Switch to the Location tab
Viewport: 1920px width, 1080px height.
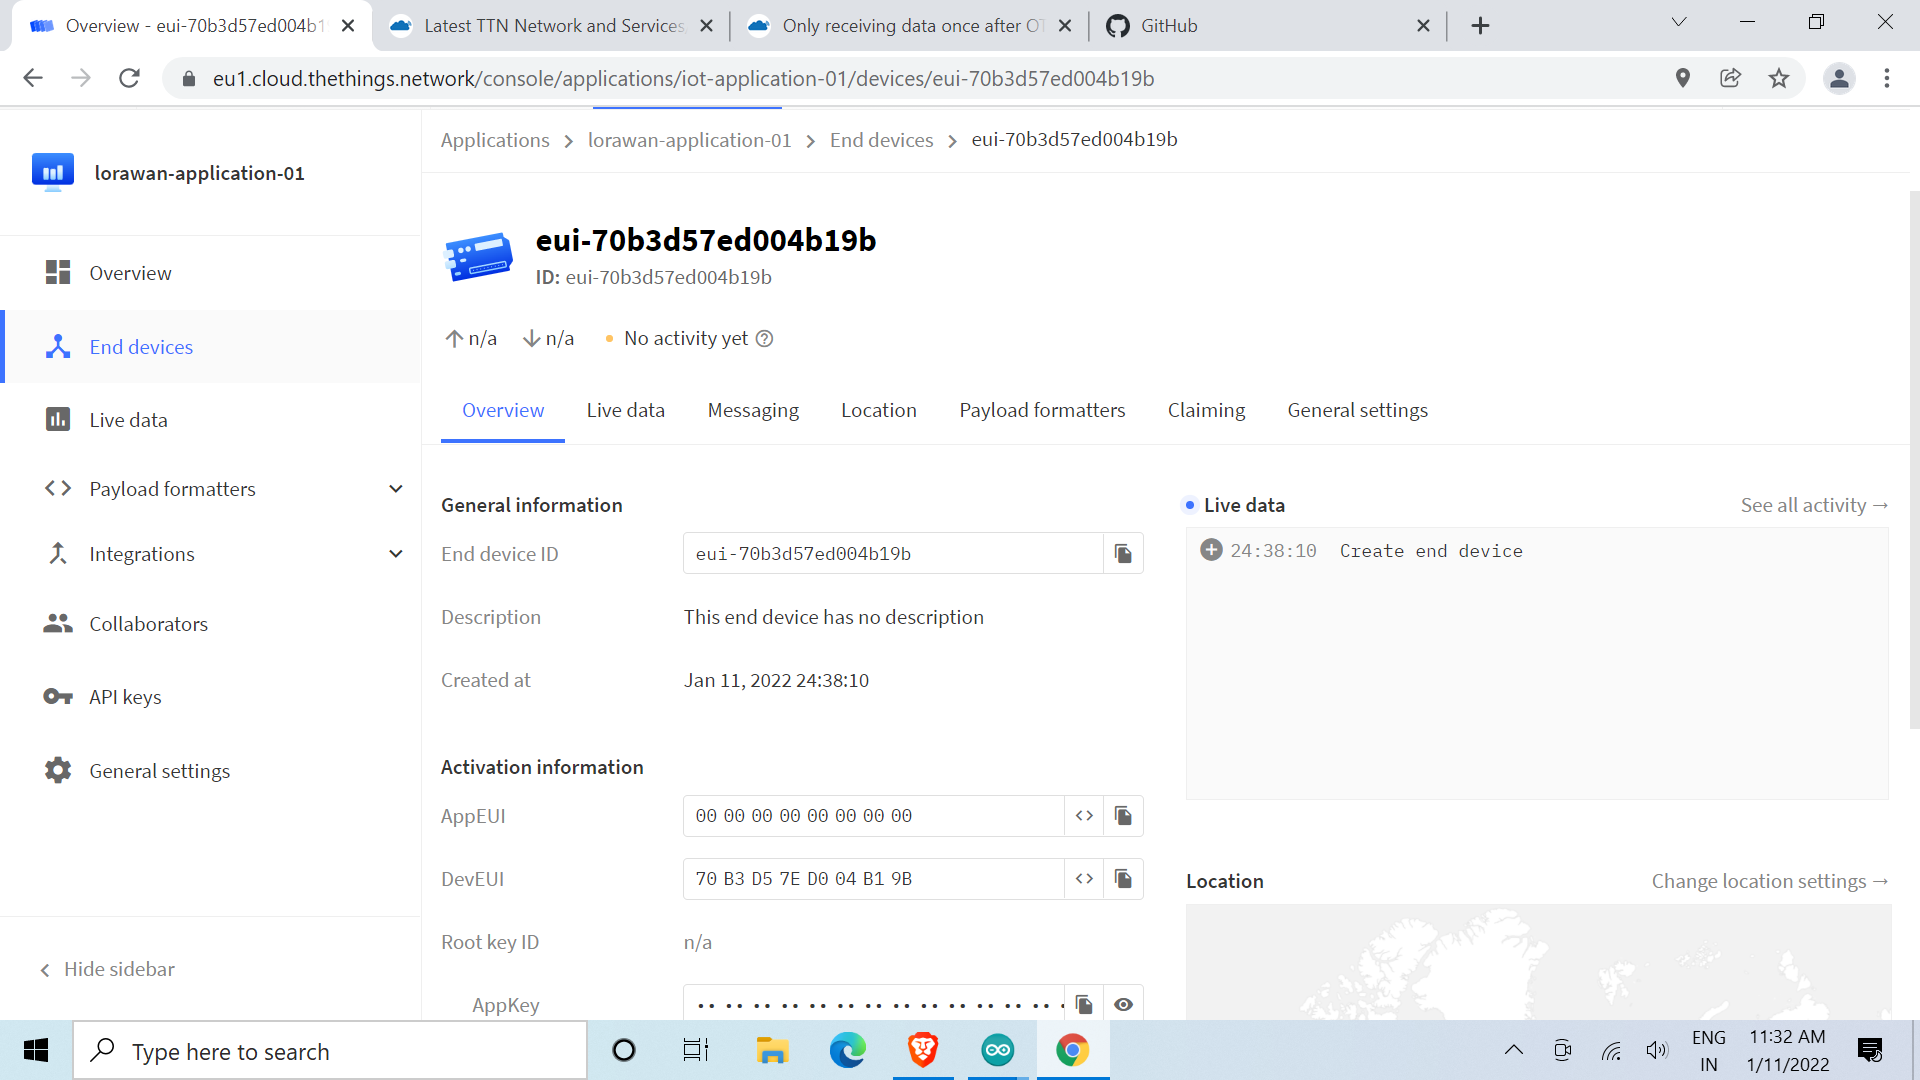(x=878, y=410)
